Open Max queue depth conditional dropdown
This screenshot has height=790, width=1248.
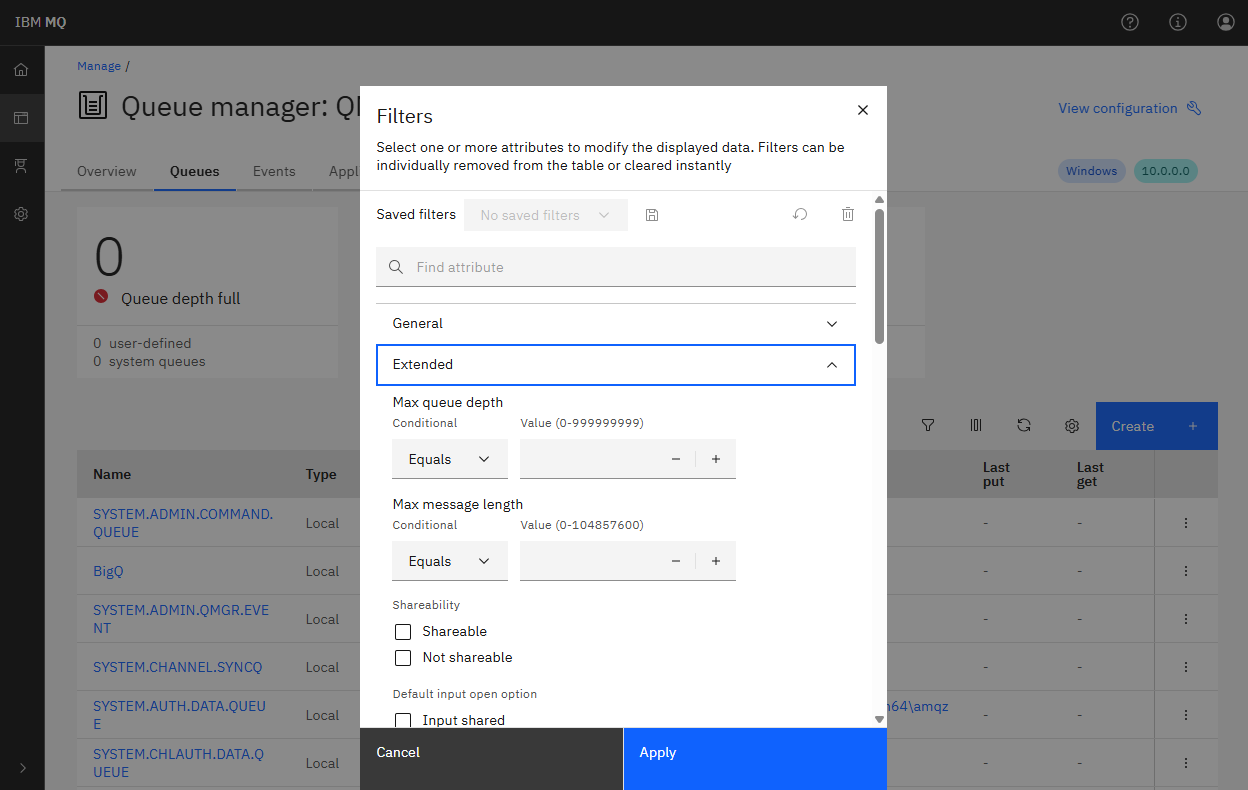(x=450, y=459)
